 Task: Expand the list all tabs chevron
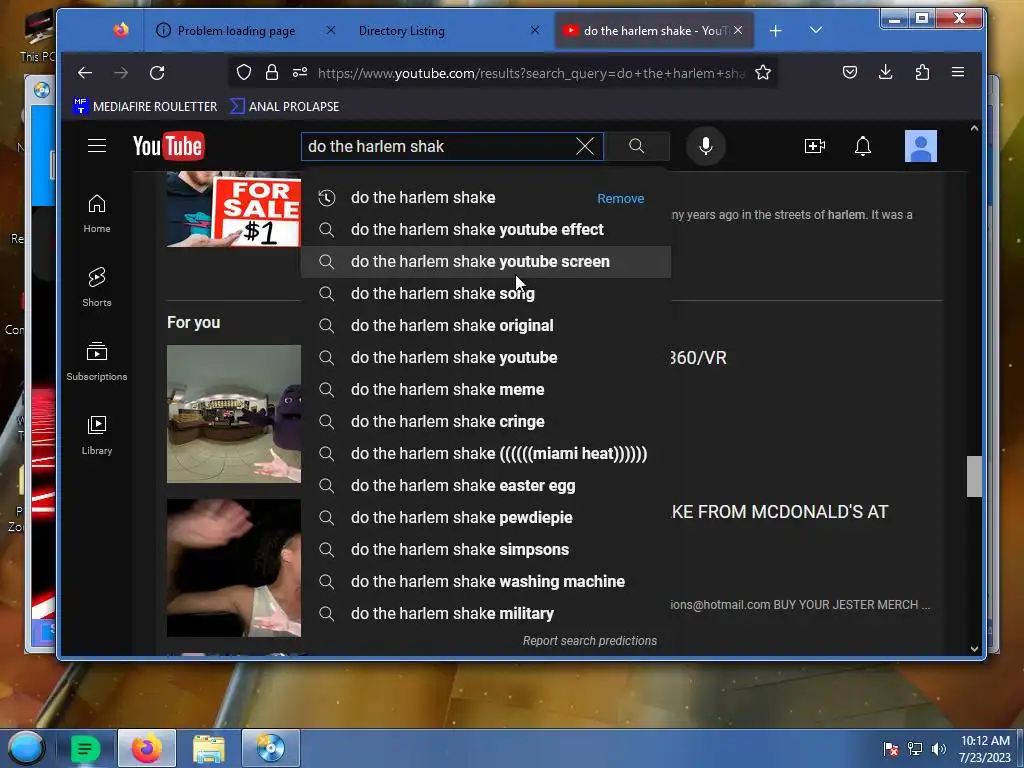click(816, 31)
